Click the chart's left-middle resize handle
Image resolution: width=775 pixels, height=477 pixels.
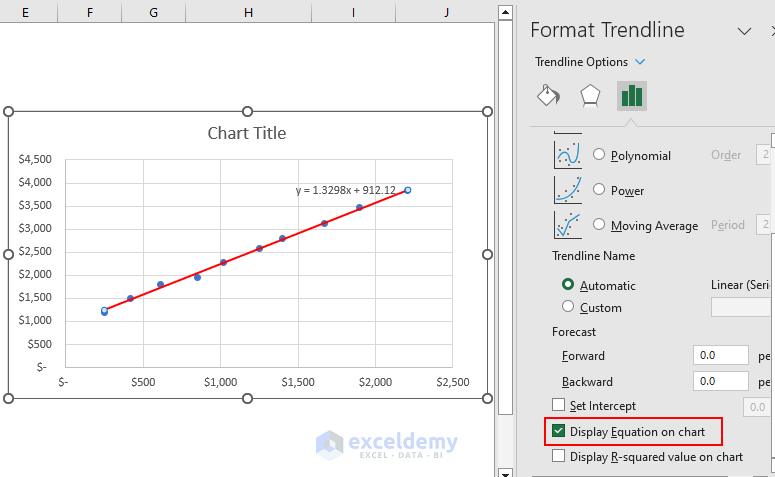tap(8, 255)
